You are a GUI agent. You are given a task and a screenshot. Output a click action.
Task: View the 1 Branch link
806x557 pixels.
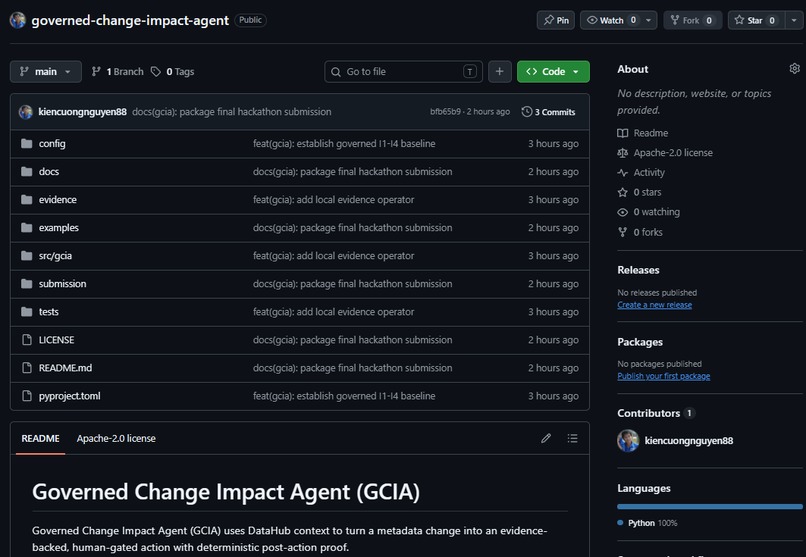117,71
